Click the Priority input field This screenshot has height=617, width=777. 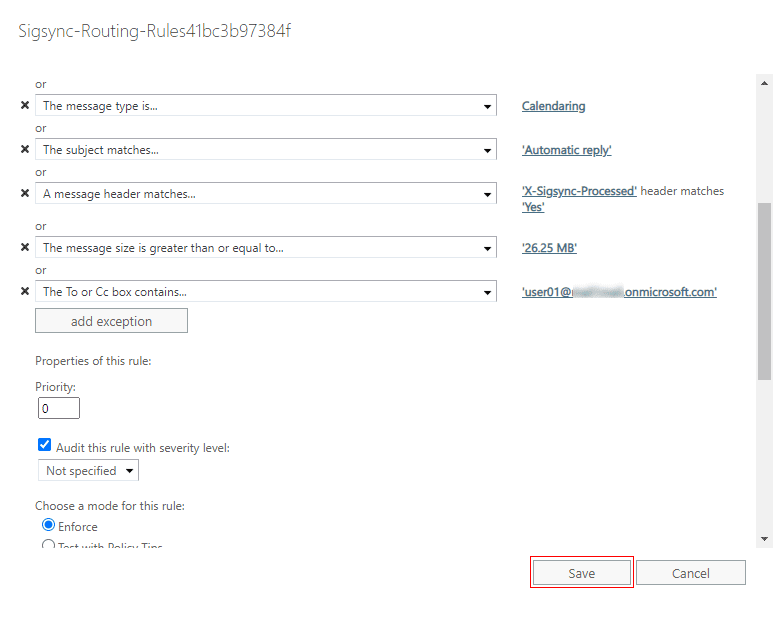pyautogui.click(x=59, y=408)
